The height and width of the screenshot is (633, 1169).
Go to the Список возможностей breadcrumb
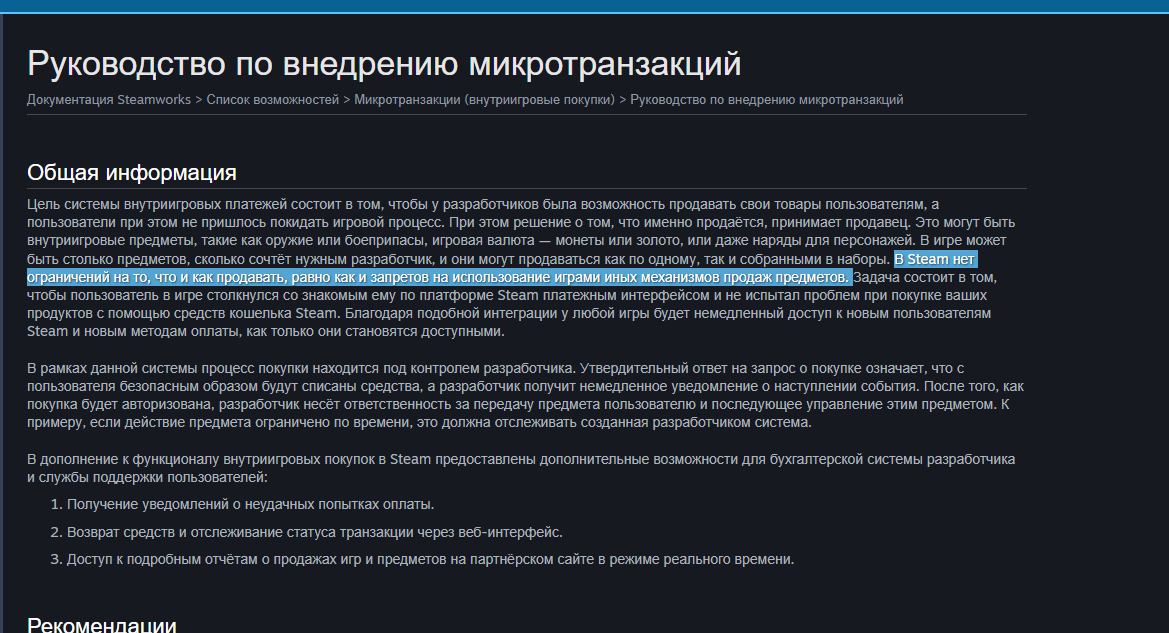pos(272,100)
